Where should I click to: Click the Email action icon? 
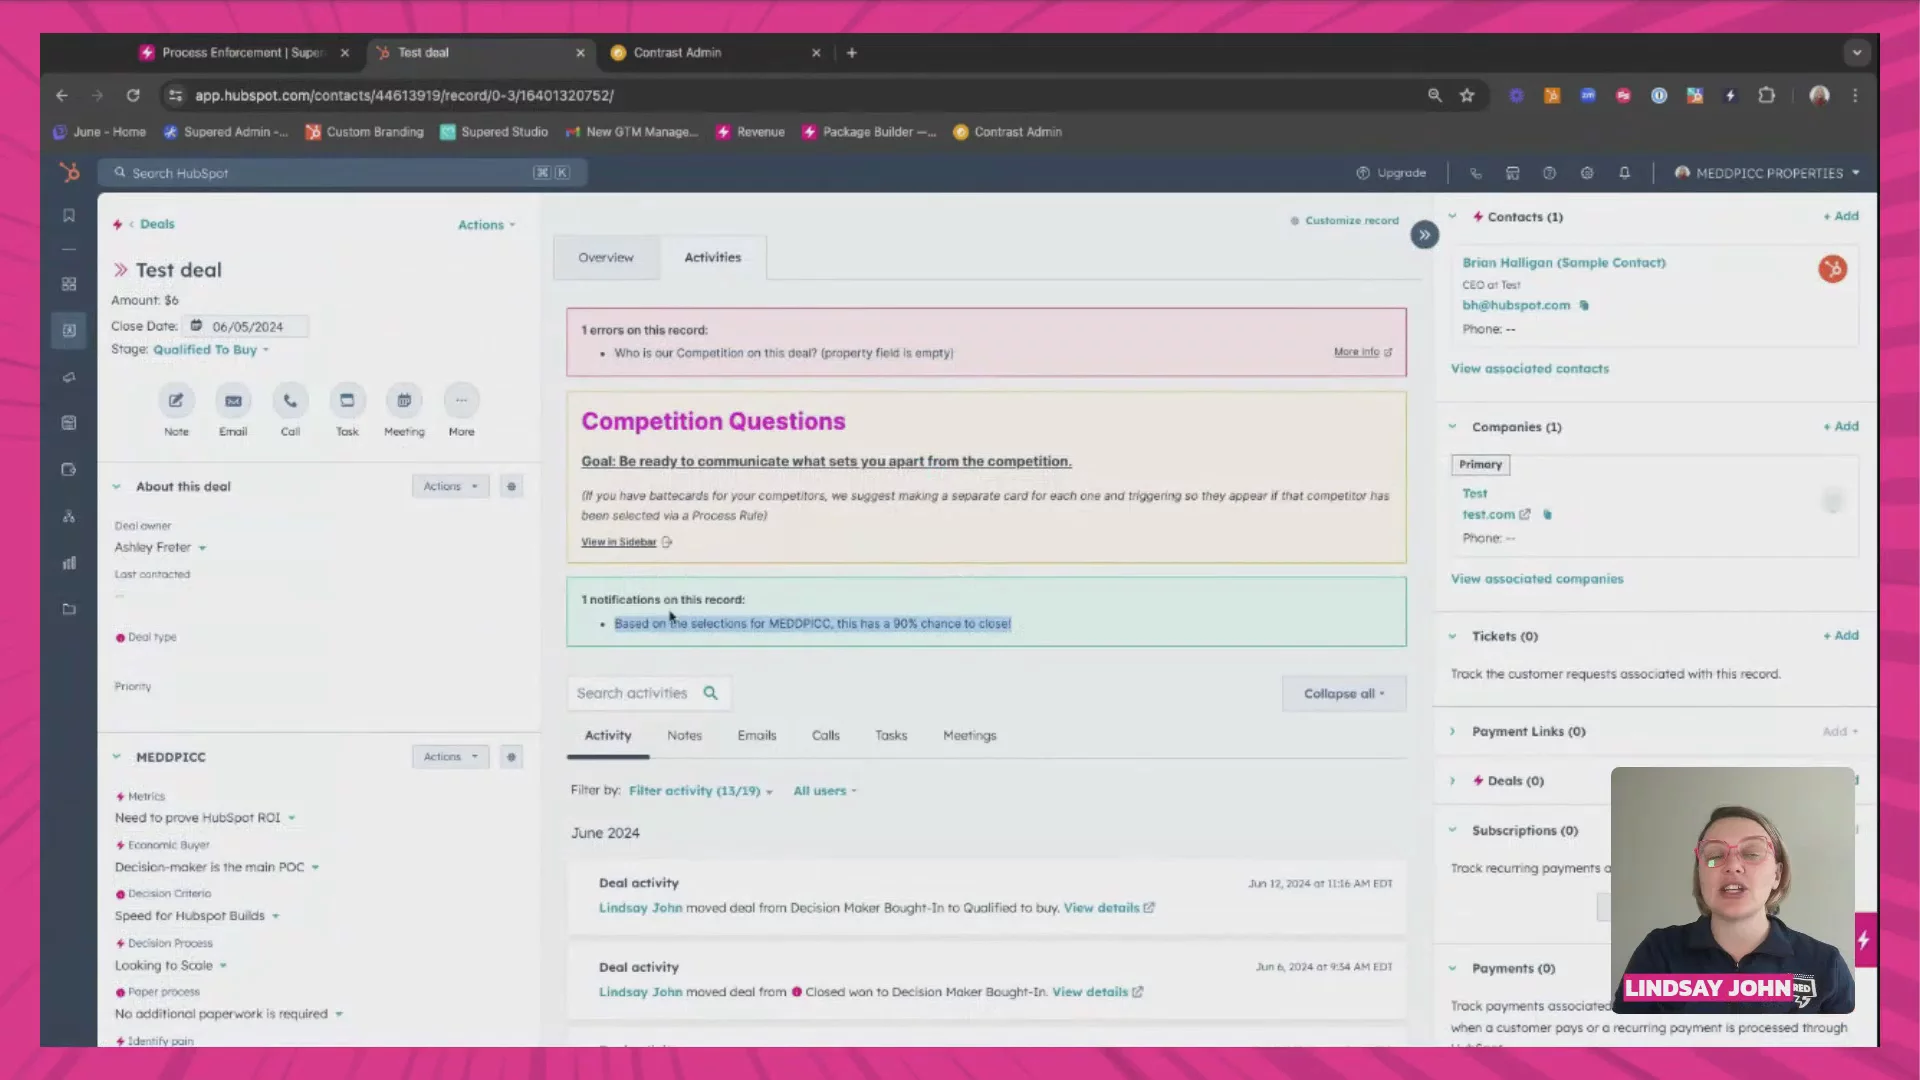tap(233, 400)
